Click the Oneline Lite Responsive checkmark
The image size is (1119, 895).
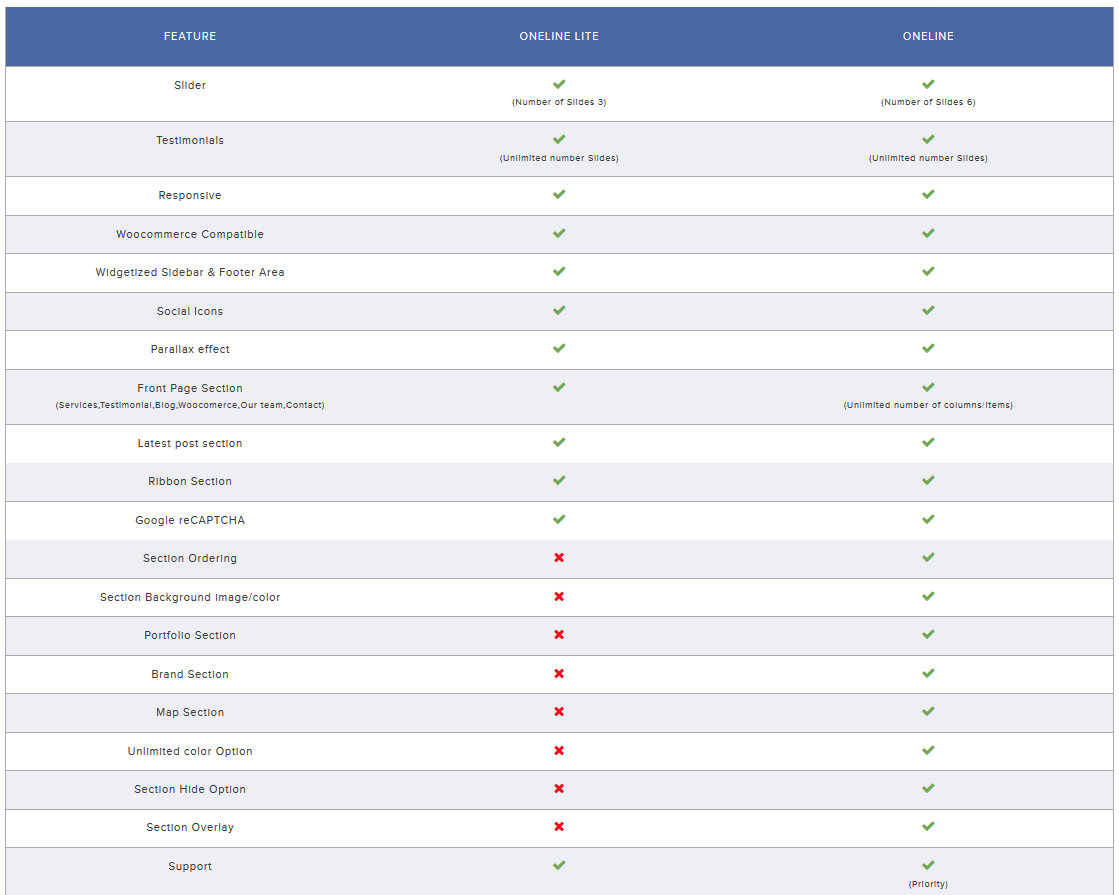point(559,194)
